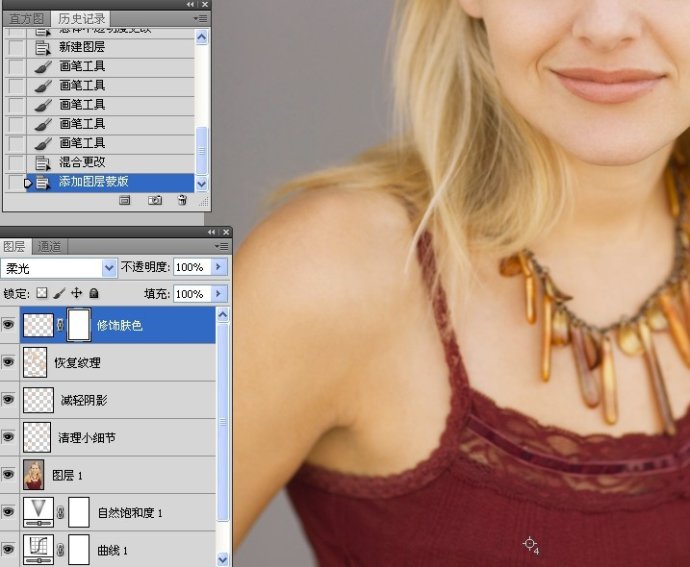Viewport: 690px width, 567px height.
Task: Select the 曲线 1 layer mask thumbnail
Action: click(79, 549)
